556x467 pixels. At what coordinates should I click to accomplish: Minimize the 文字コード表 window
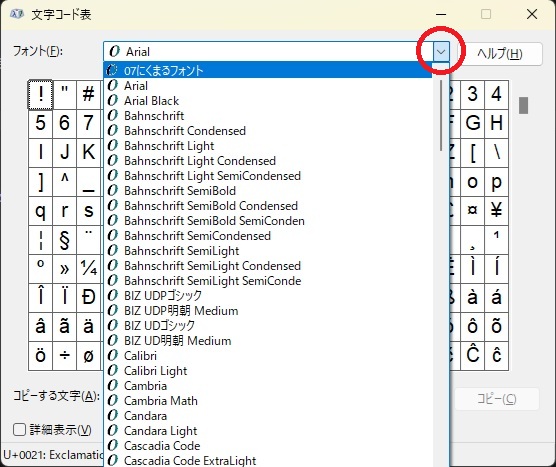point(441,14)
